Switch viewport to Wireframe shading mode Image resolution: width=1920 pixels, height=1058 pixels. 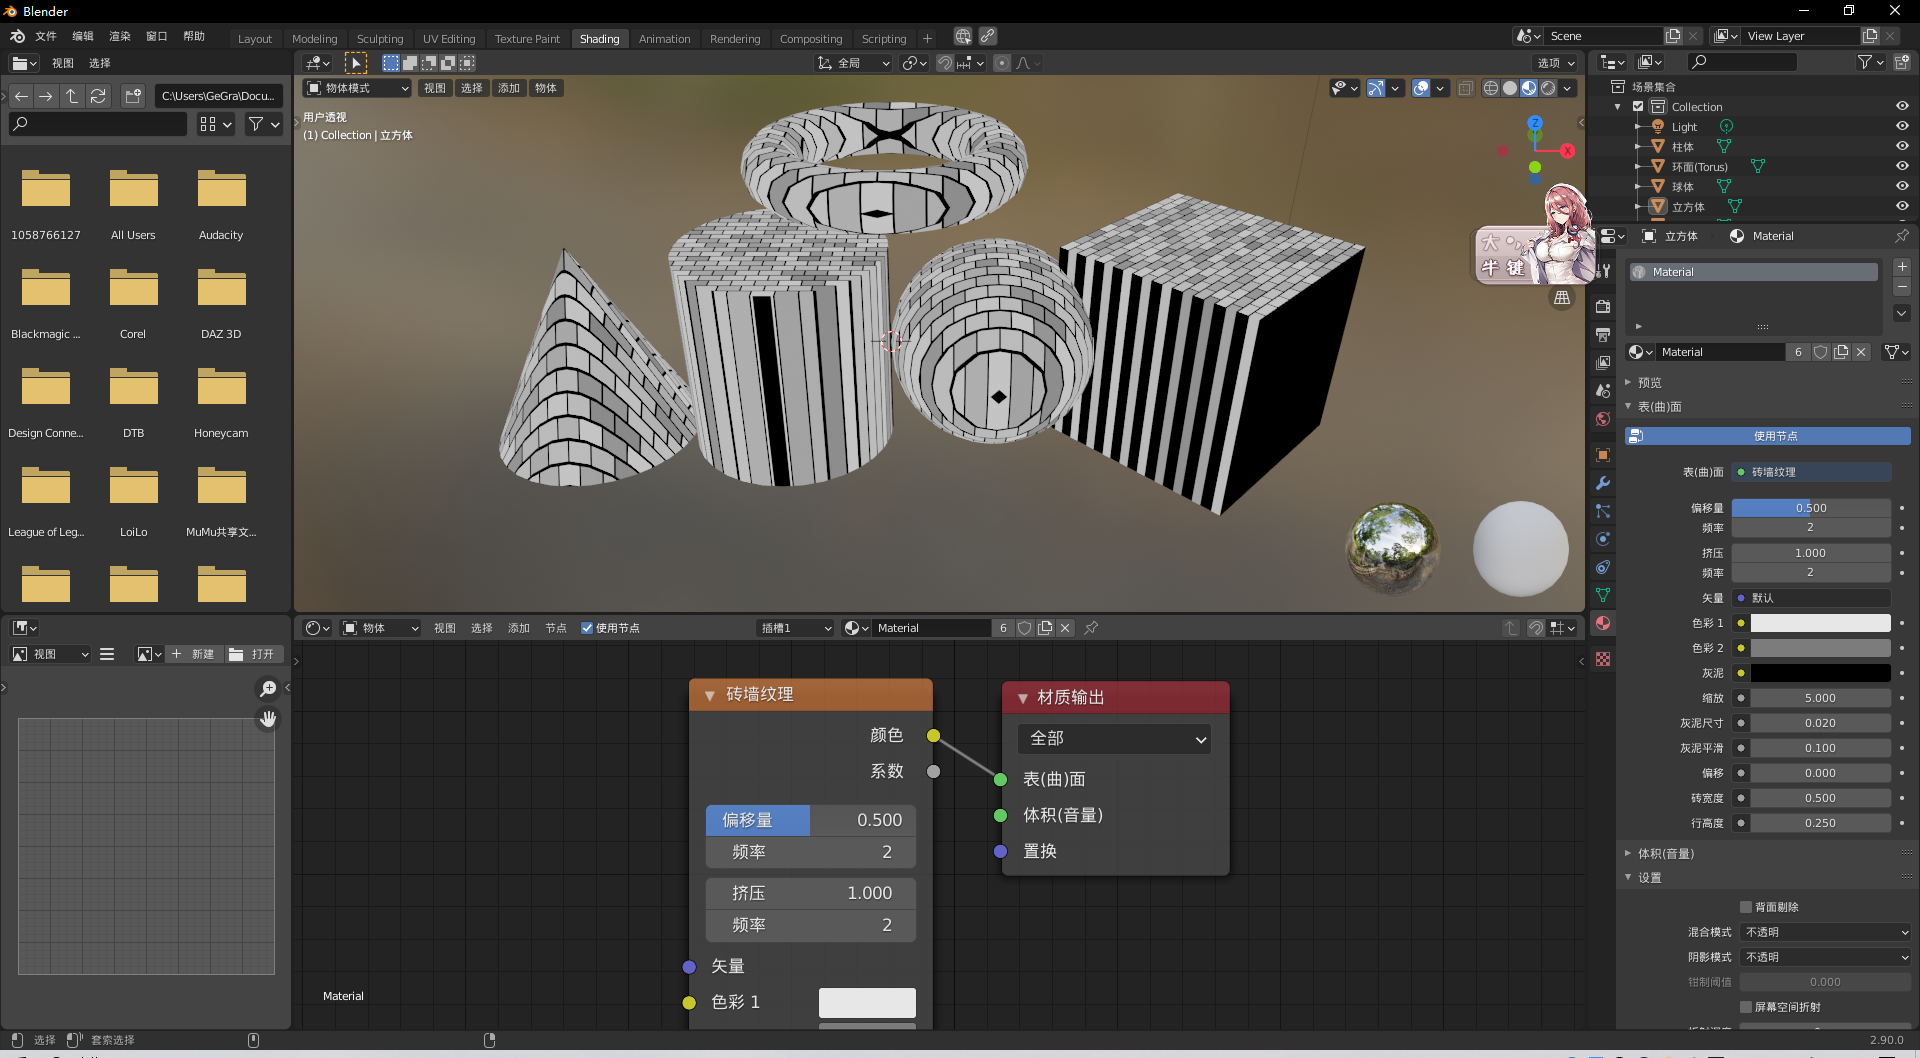click(x=1491, y=88)
